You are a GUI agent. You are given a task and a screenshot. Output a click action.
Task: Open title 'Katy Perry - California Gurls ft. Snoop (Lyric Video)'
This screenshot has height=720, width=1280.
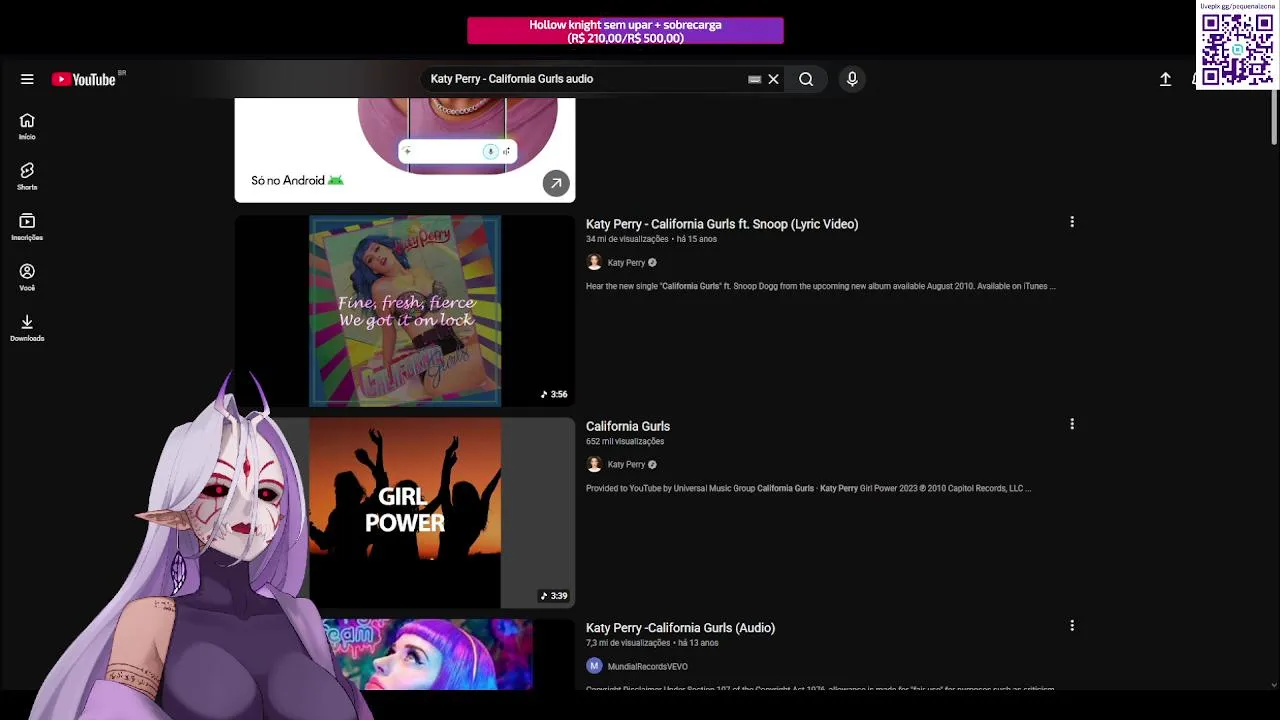[x=722, y=224]
